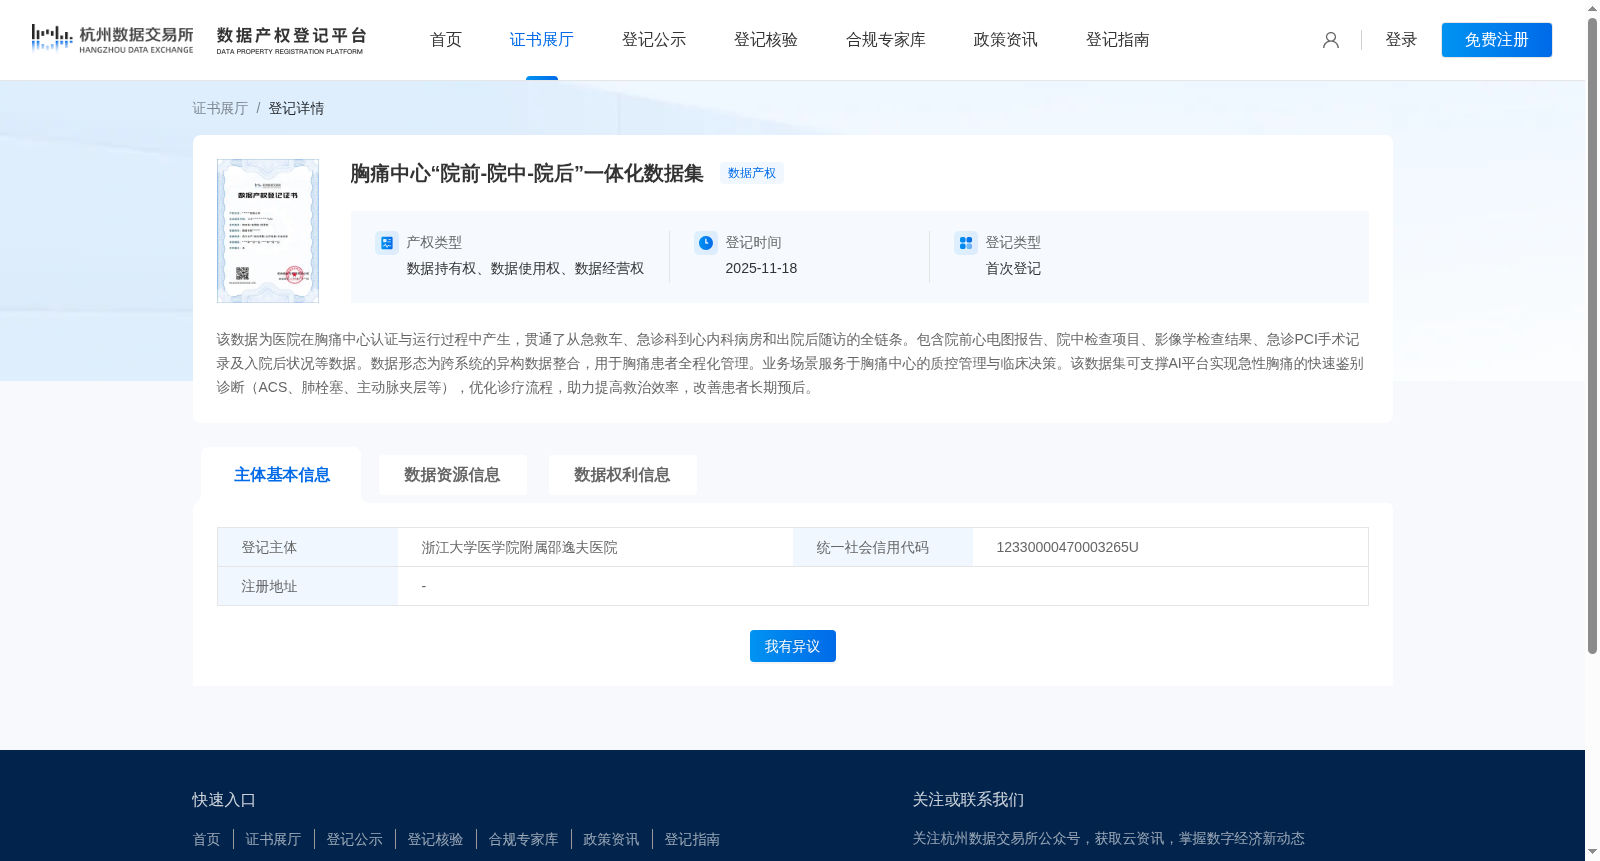The height and width of the screenshot is (861, 1600).
Task: Select the 证书展厅 nav menu item
Action: (x=542, y=40)
